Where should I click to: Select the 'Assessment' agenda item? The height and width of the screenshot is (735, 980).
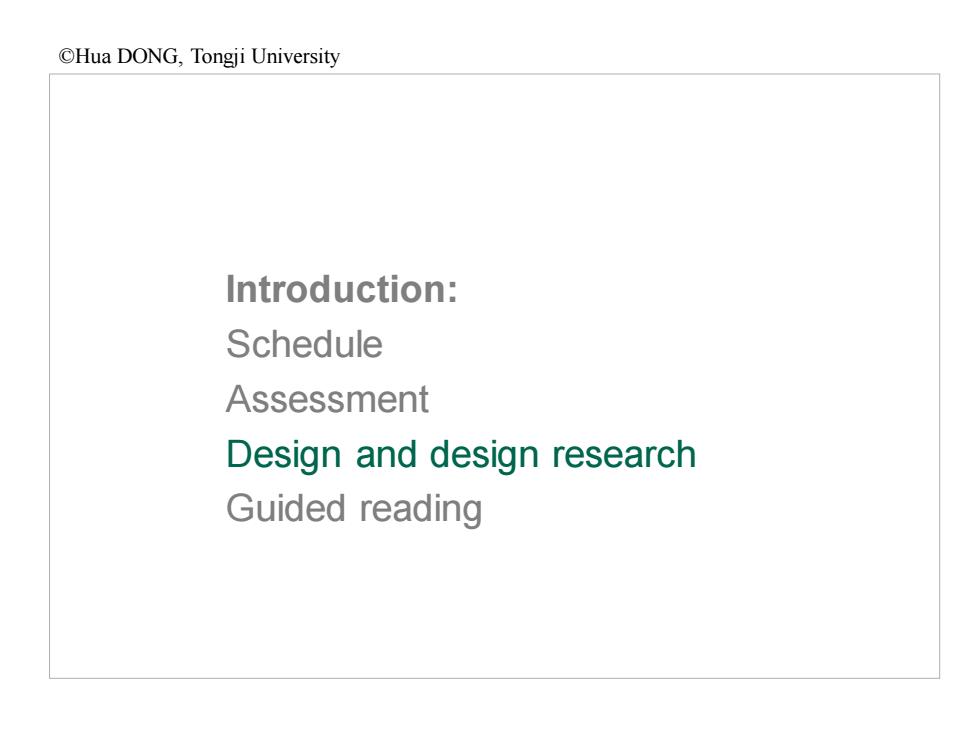pos(328,399)
